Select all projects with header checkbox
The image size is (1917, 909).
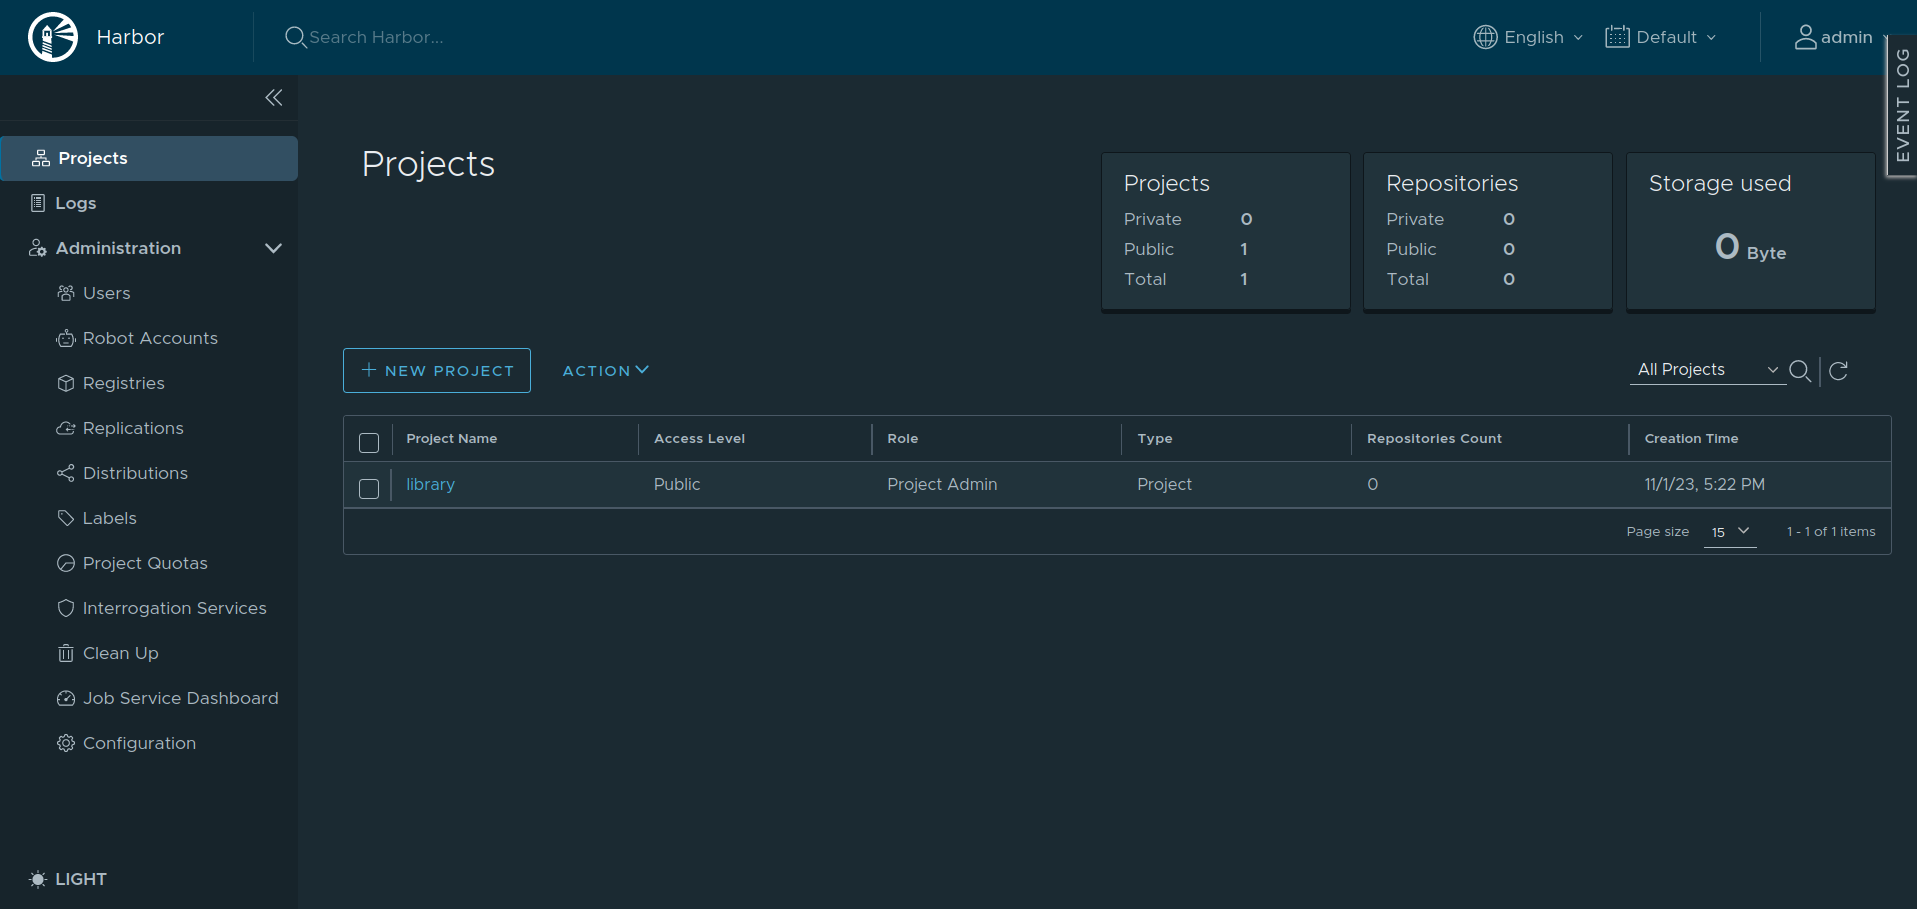pyautogui.click(x=369, y=442)
